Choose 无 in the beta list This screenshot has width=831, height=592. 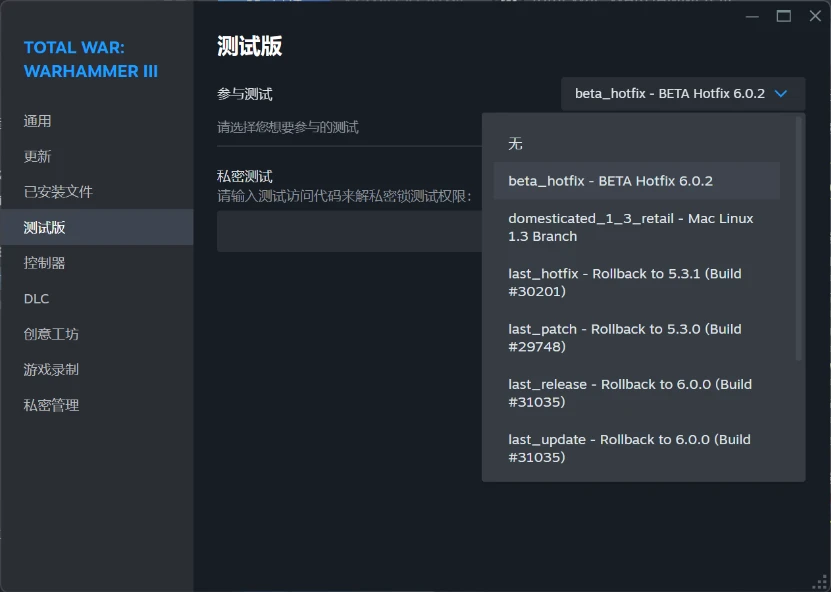coord(636,144)
